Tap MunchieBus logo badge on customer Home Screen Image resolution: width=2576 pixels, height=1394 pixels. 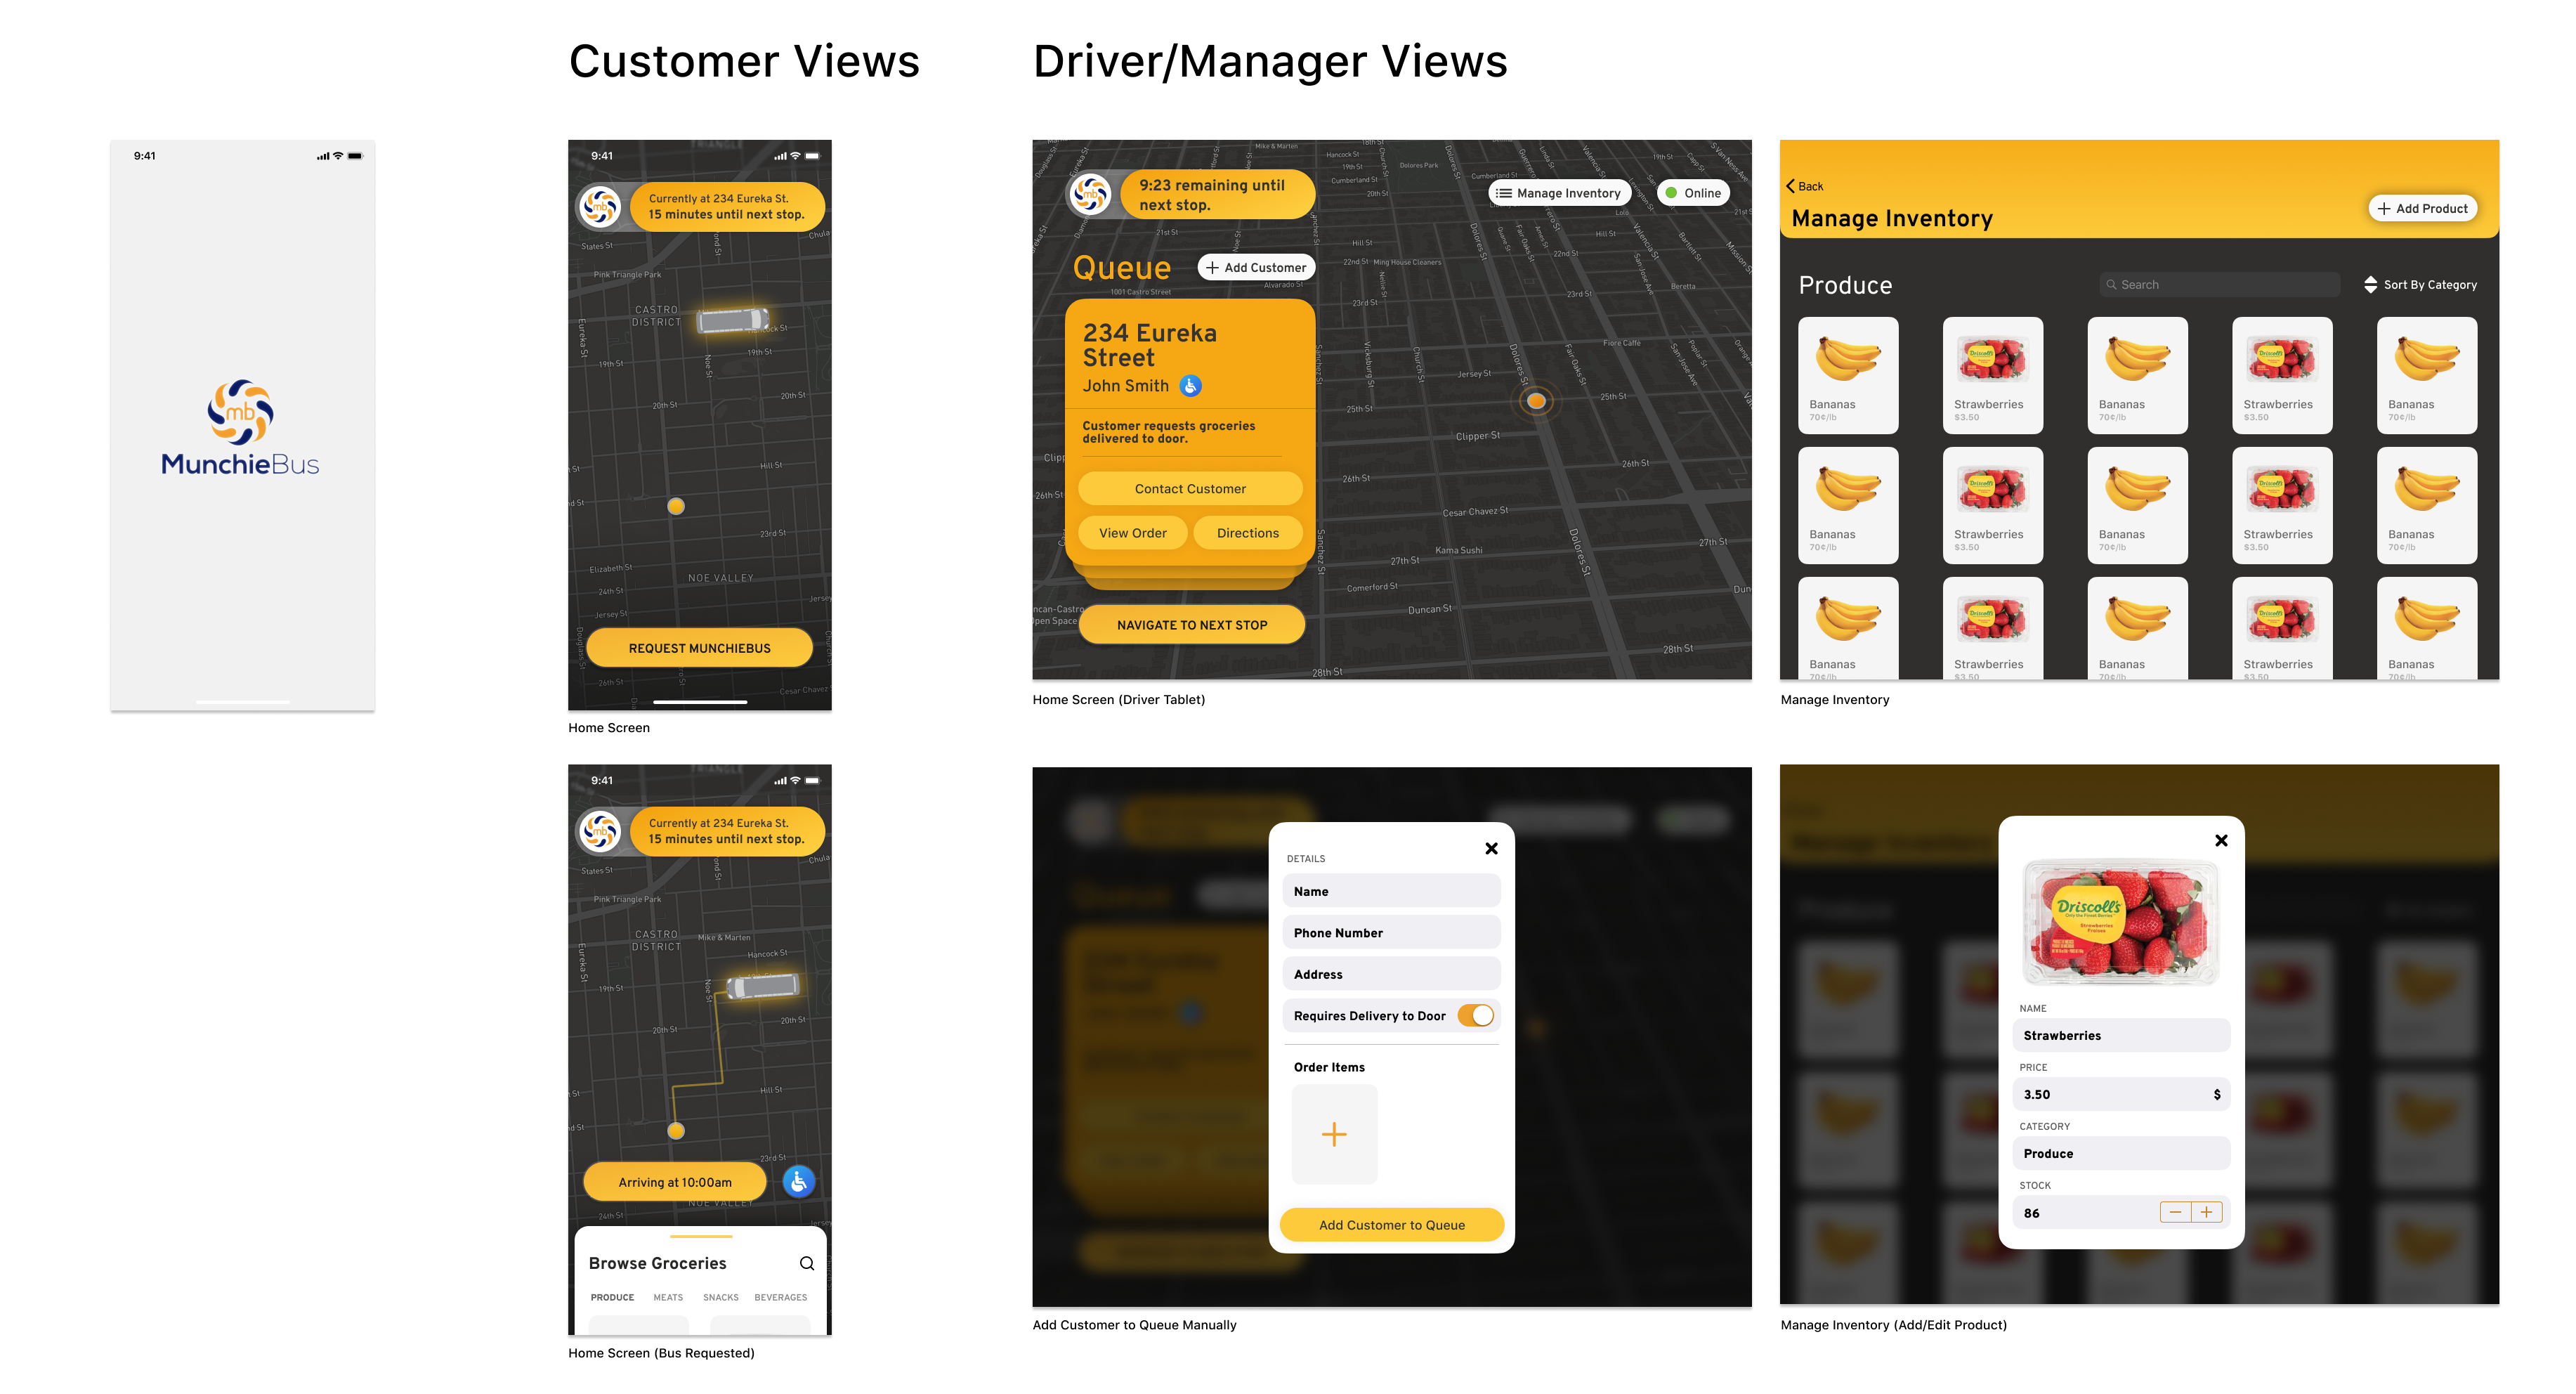[600, 207]
